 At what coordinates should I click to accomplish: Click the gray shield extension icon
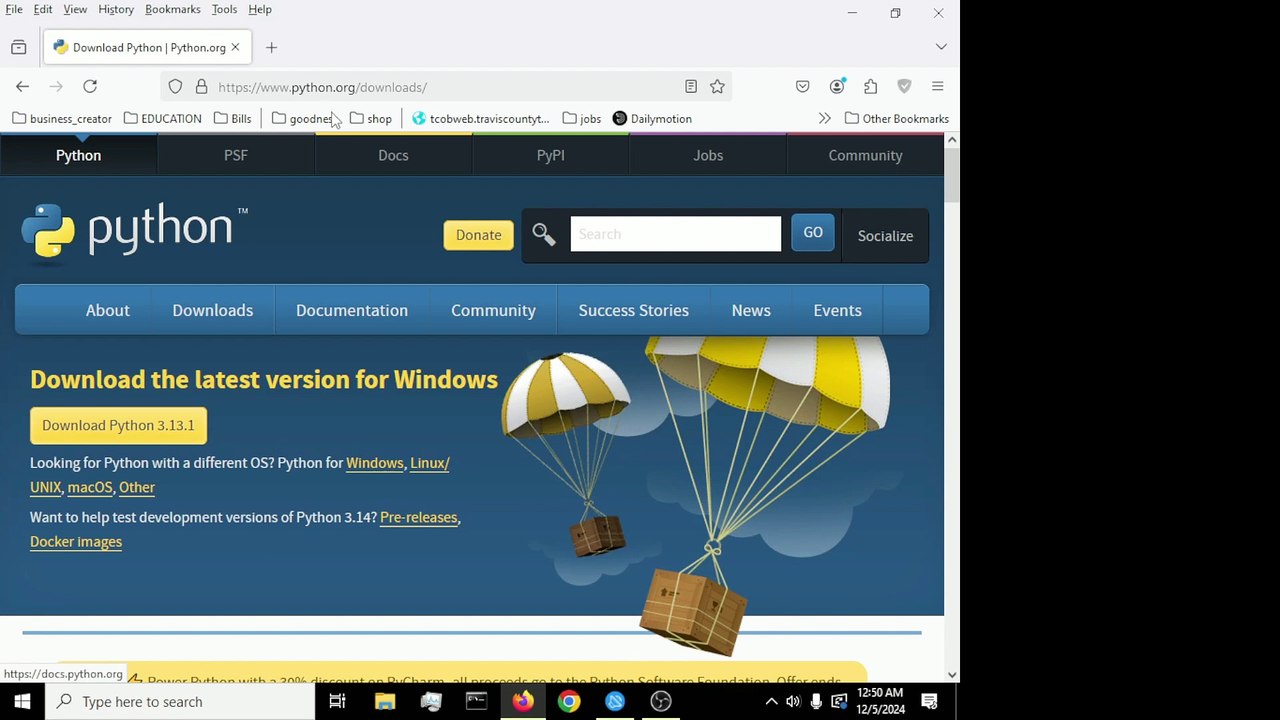tap(904, 87)
